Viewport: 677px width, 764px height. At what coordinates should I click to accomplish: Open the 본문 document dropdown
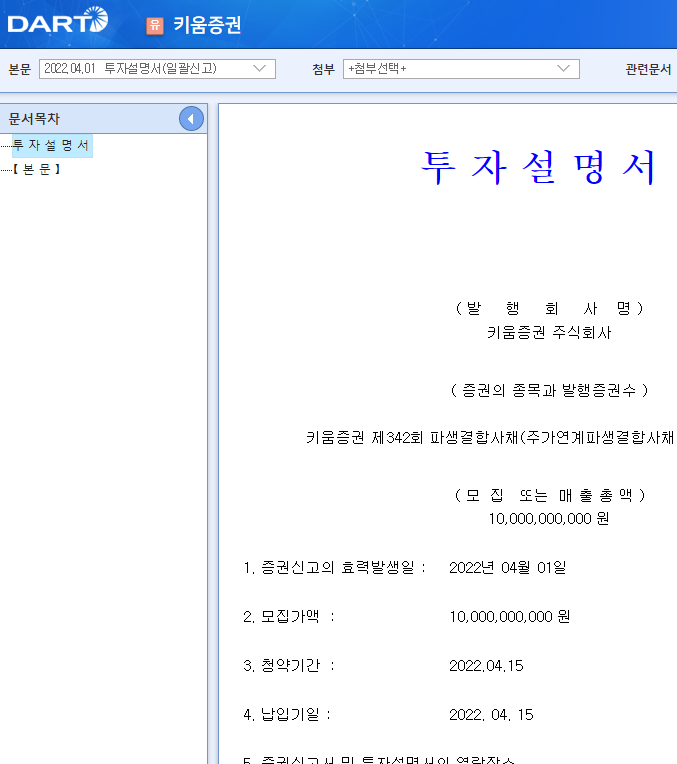(x=157, y=69)
